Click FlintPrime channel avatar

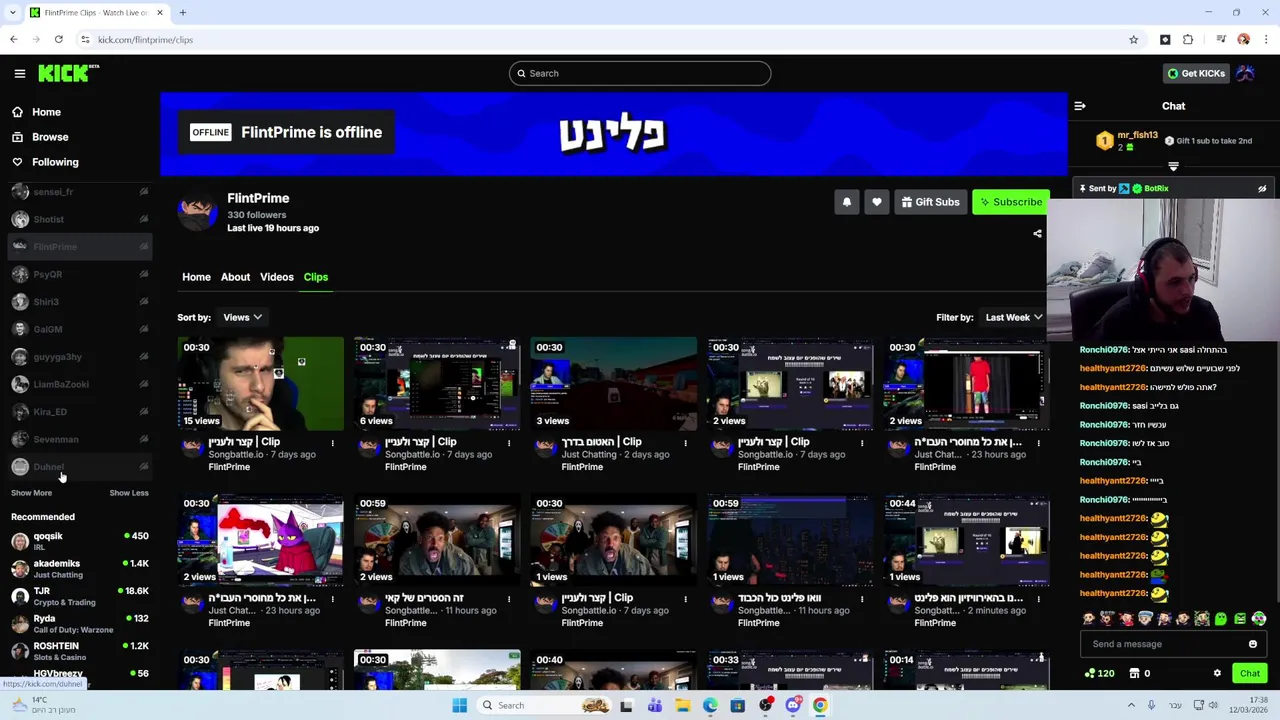pyautogui.click(x=197, y=212)
